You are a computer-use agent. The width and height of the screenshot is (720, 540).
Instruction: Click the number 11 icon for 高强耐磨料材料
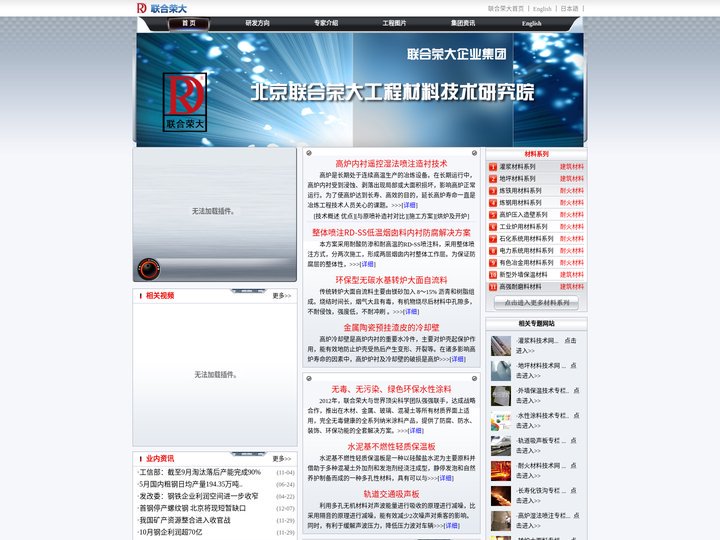(493, 287)
